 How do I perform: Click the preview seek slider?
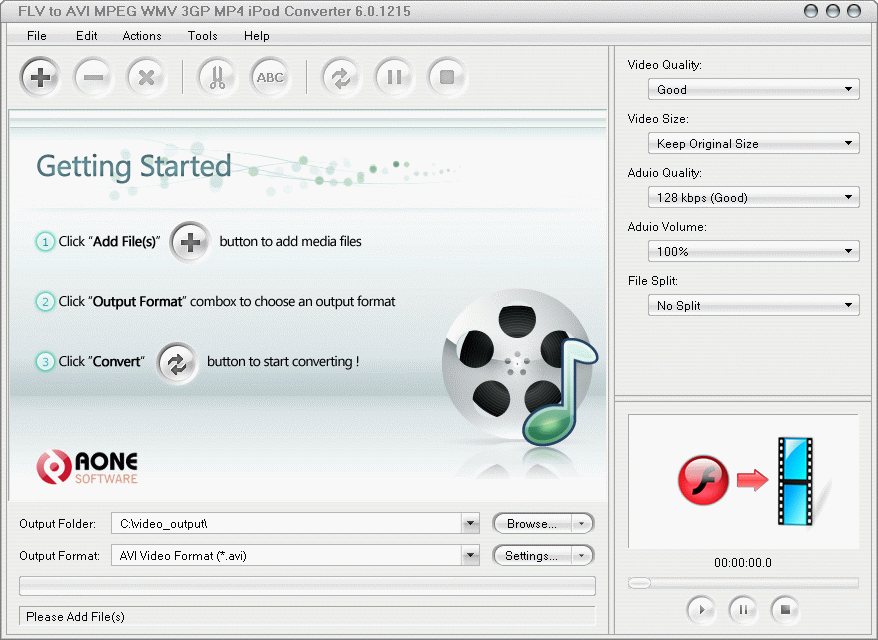pyautogui.click(x=742, y=583)
